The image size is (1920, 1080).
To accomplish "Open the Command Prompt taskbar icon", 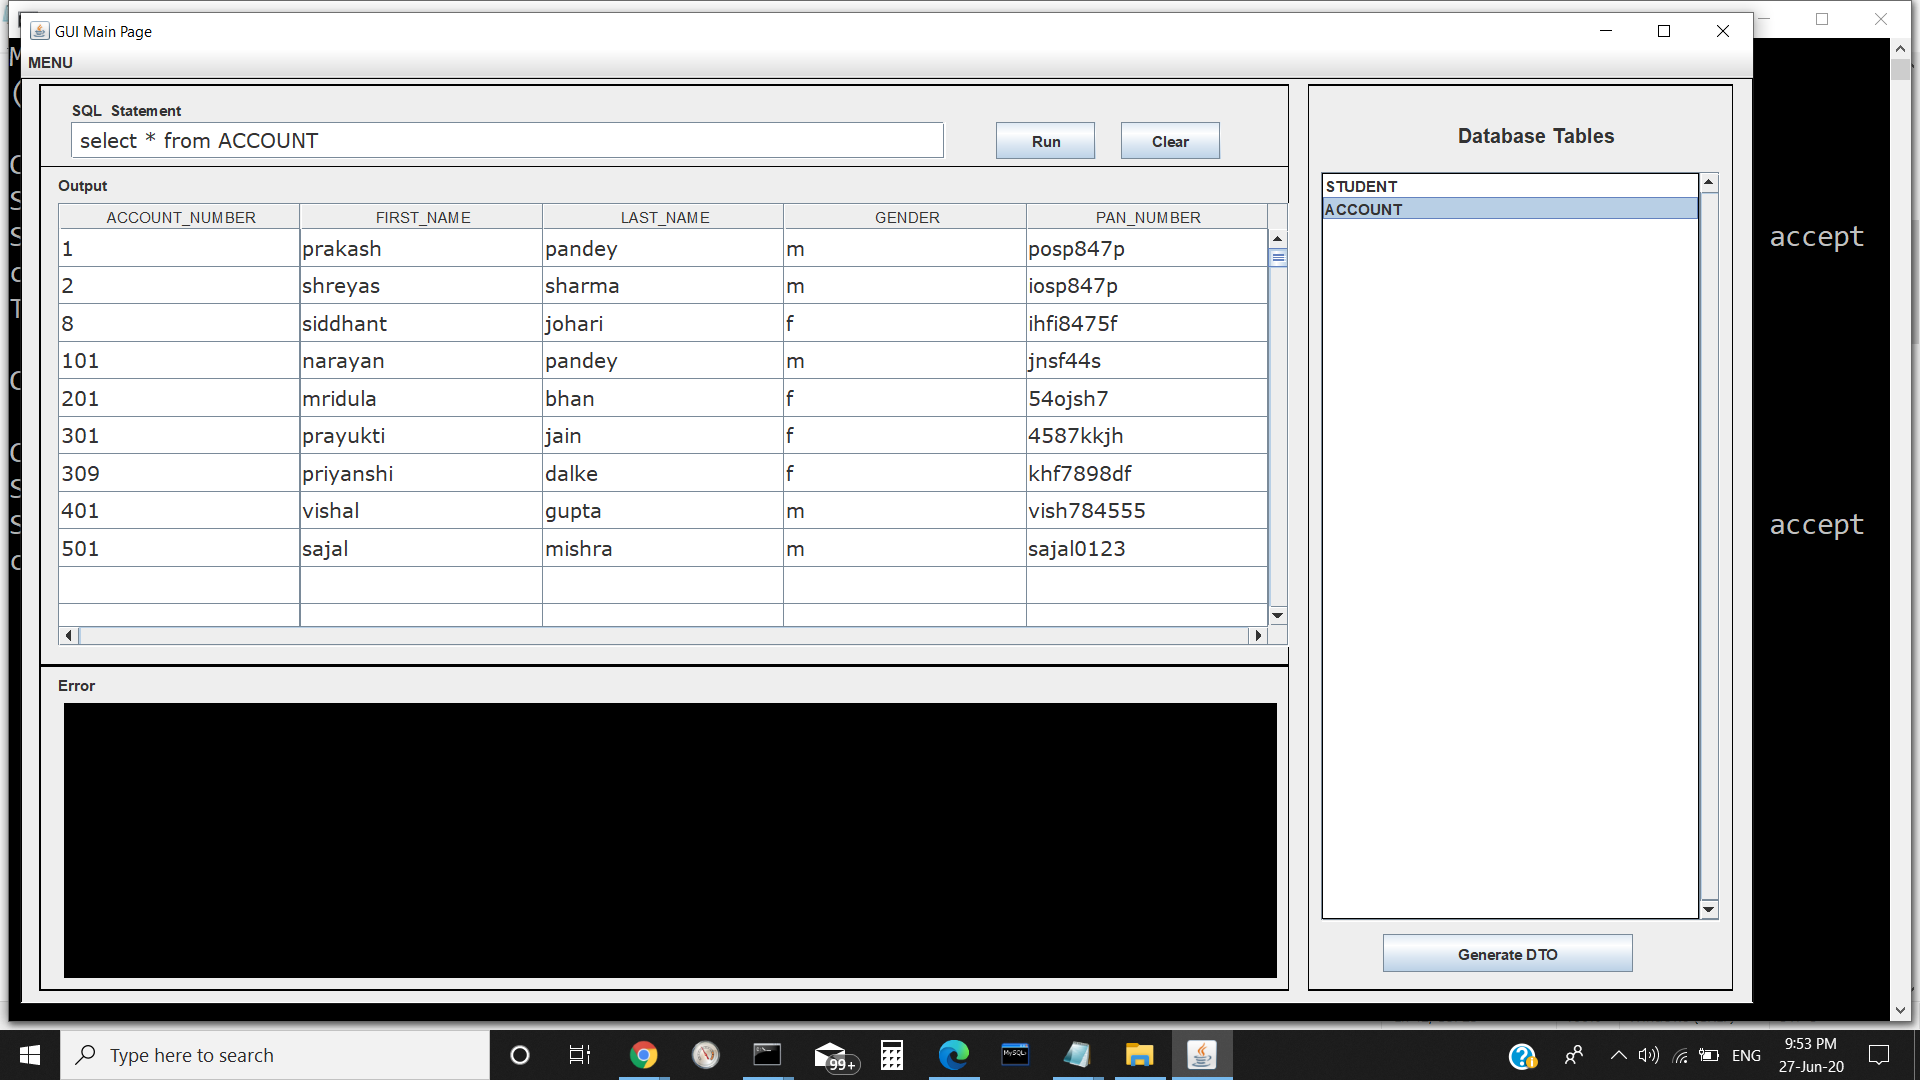I will point(766,1054).
